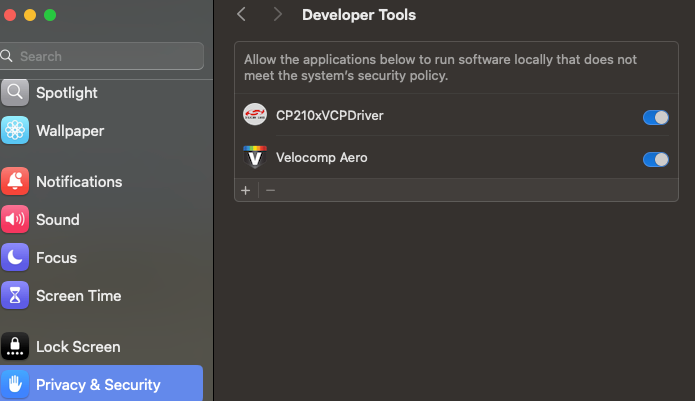Click the Wallpaper flower icon
Viewport: 695px width, 401px height.
[15, 131]
